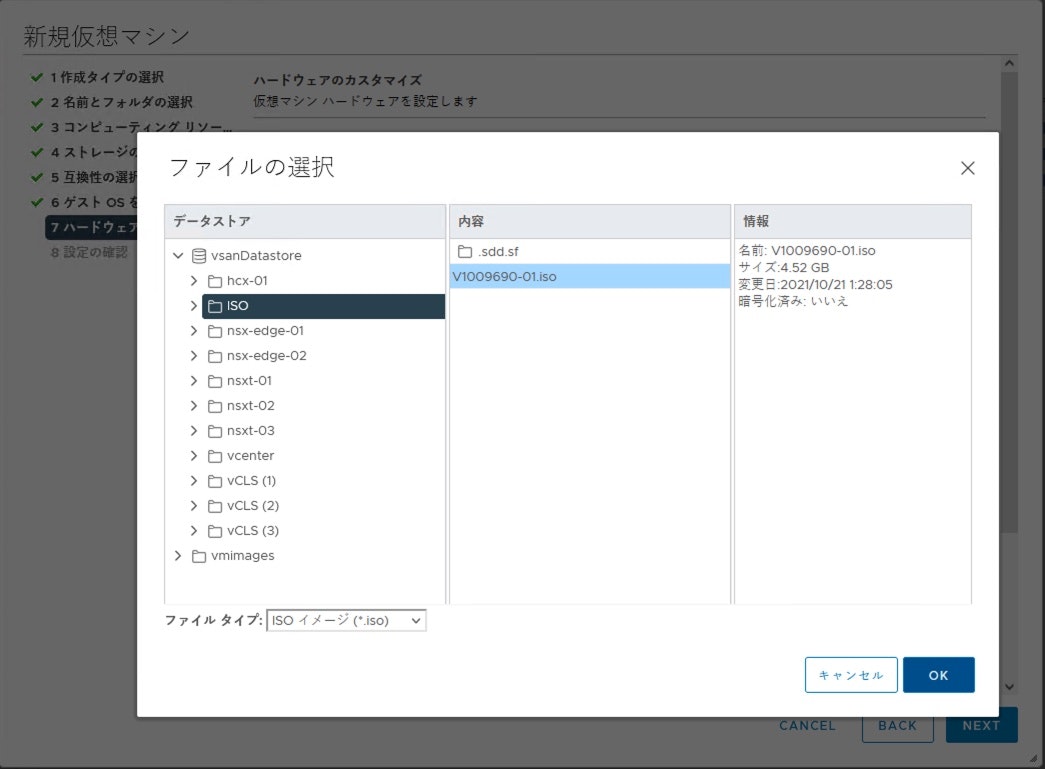Click the wizard scrollbar up arrow
Screen dimensions: 1045x769
[1009, 63]
